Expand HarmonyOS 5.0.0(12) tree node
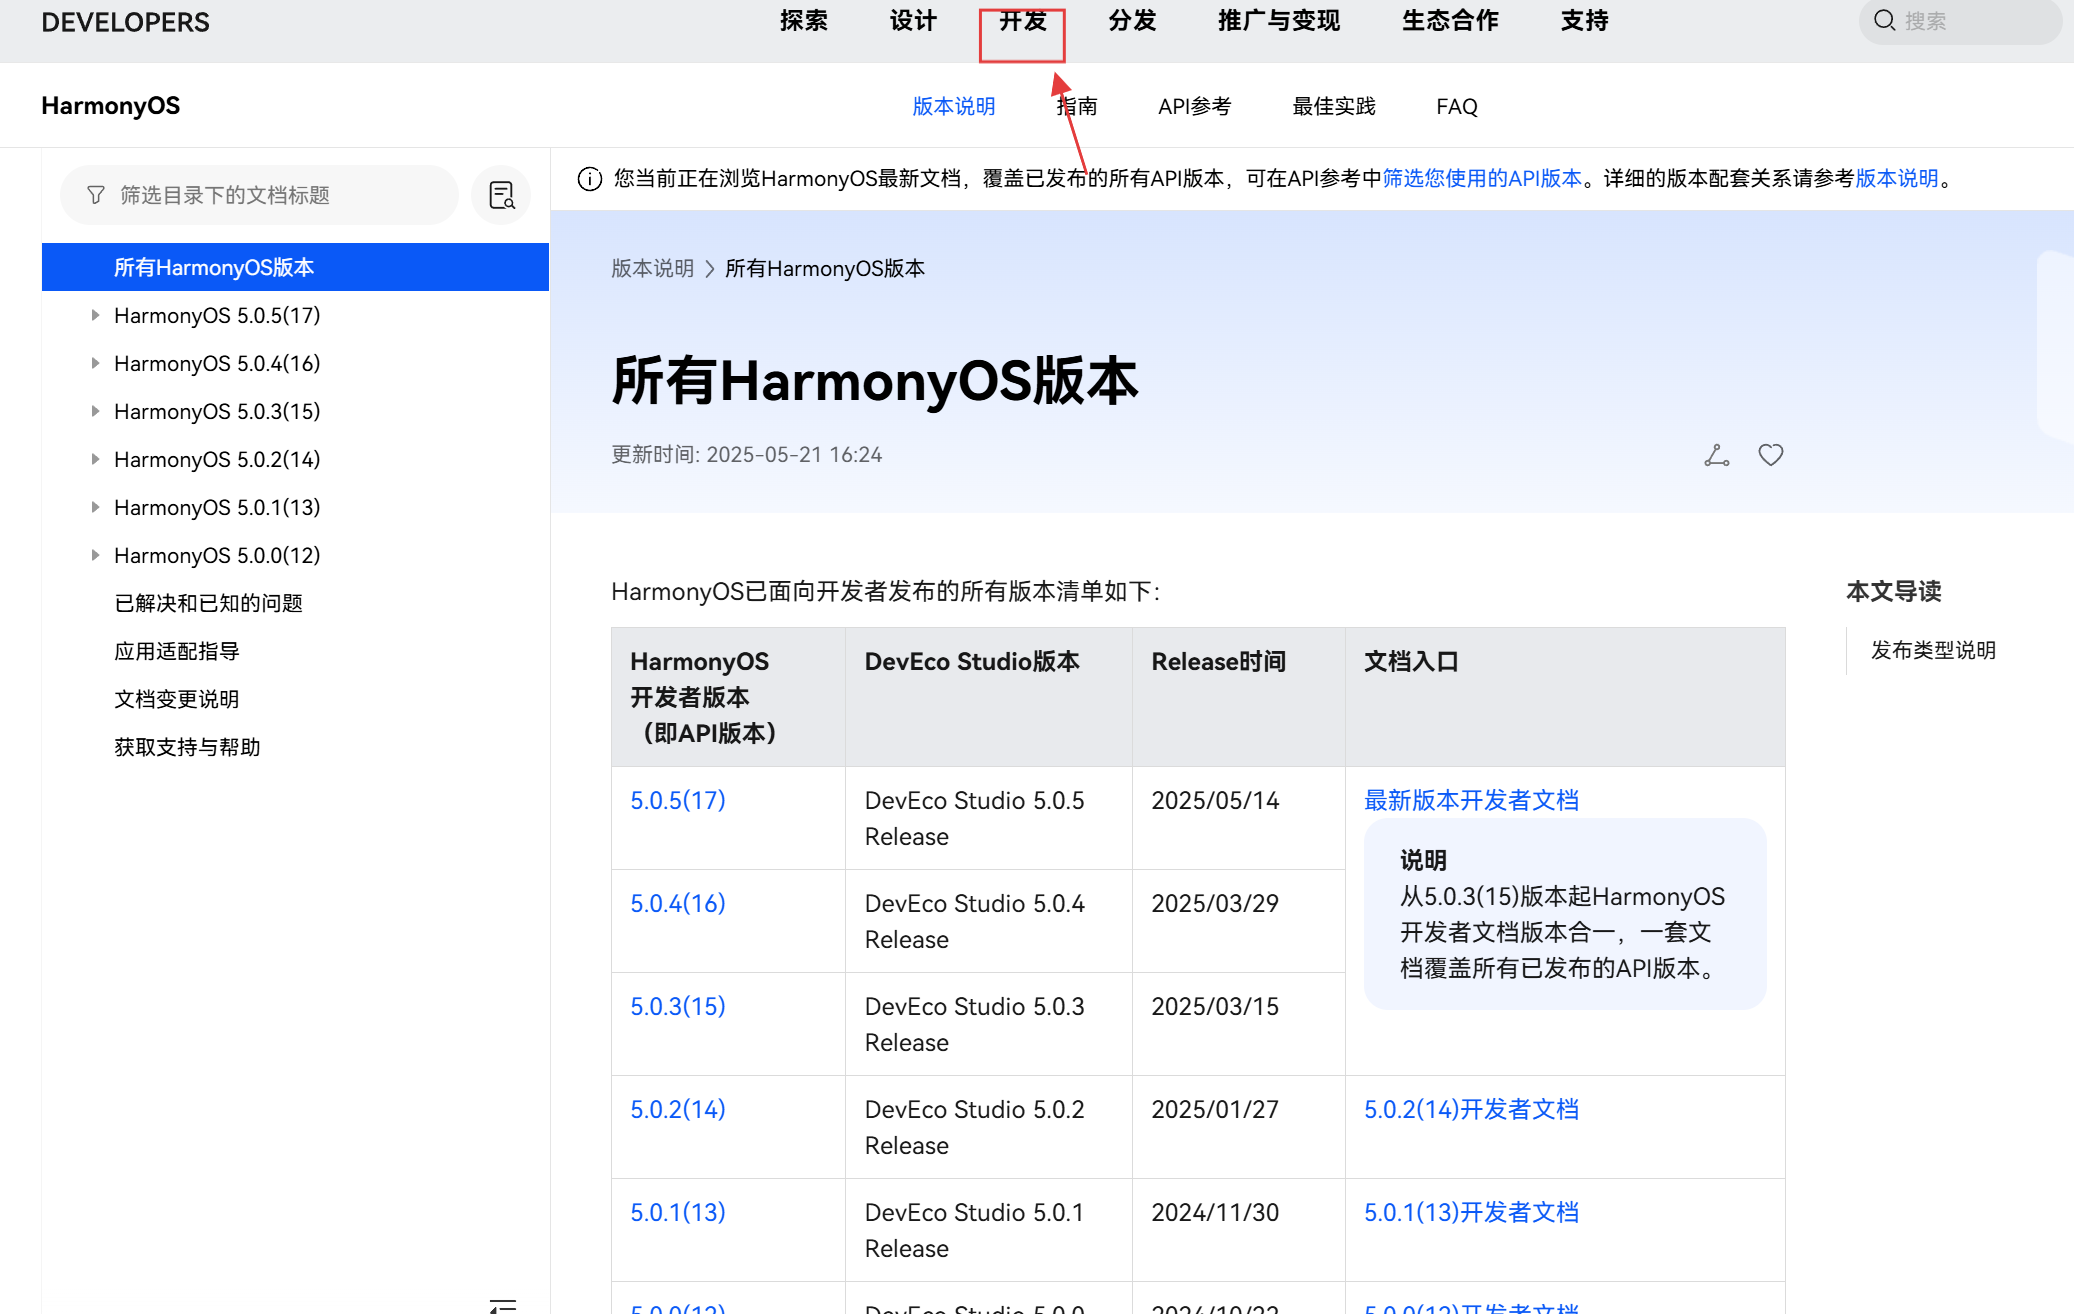Screen dimensions: 2074x1314 tap(95, 555)
